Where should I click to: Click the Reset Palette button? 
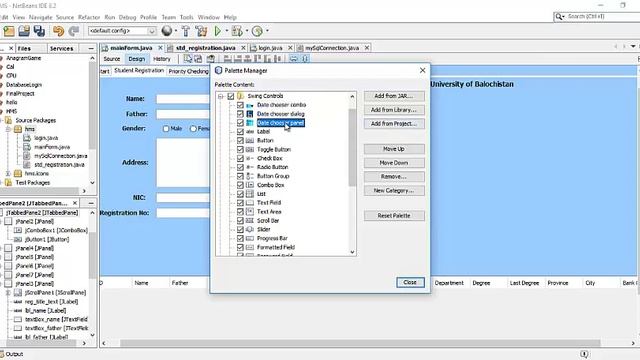394,216
